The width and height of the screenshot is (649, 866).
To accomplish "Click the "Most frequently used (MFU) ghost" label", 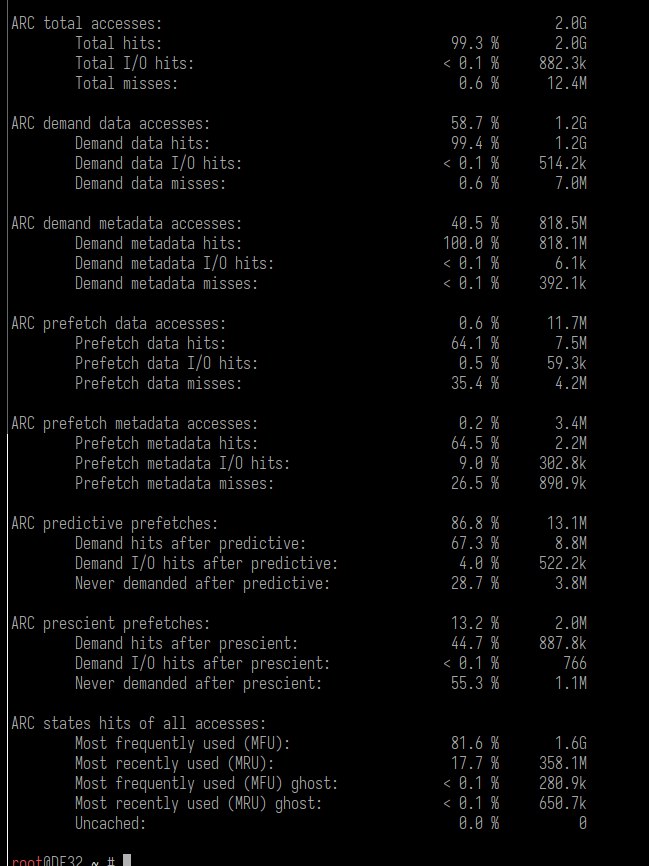I will point(206,783).
